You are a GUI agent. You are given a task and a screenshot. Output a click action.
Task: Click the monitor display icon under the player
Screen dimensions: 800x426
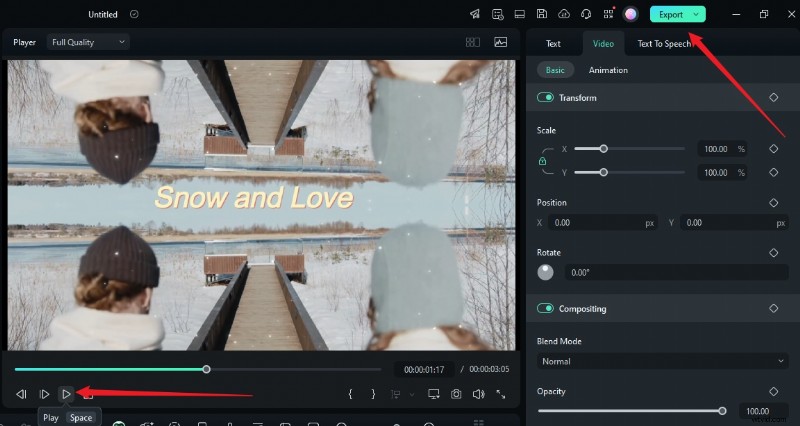434,394
